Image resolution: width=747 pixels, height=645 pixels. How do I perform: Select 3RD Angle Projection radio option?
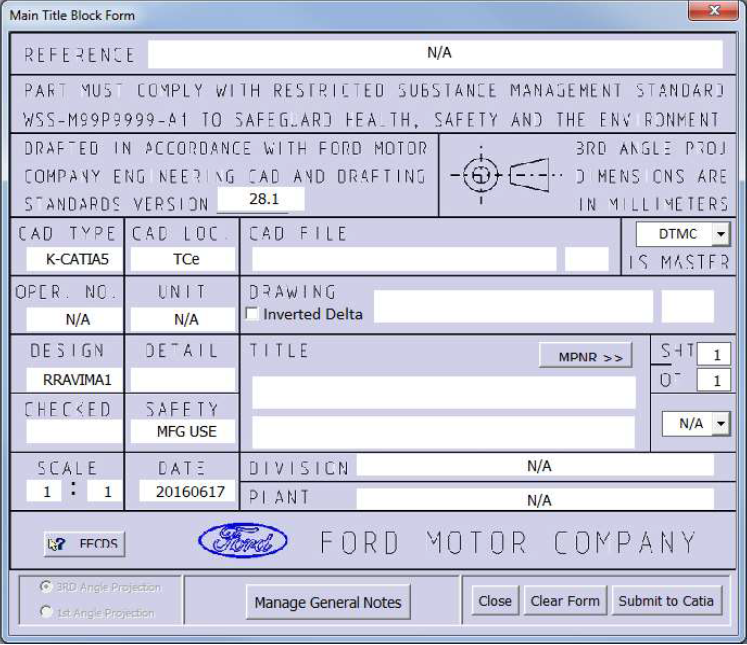[46, 586]
